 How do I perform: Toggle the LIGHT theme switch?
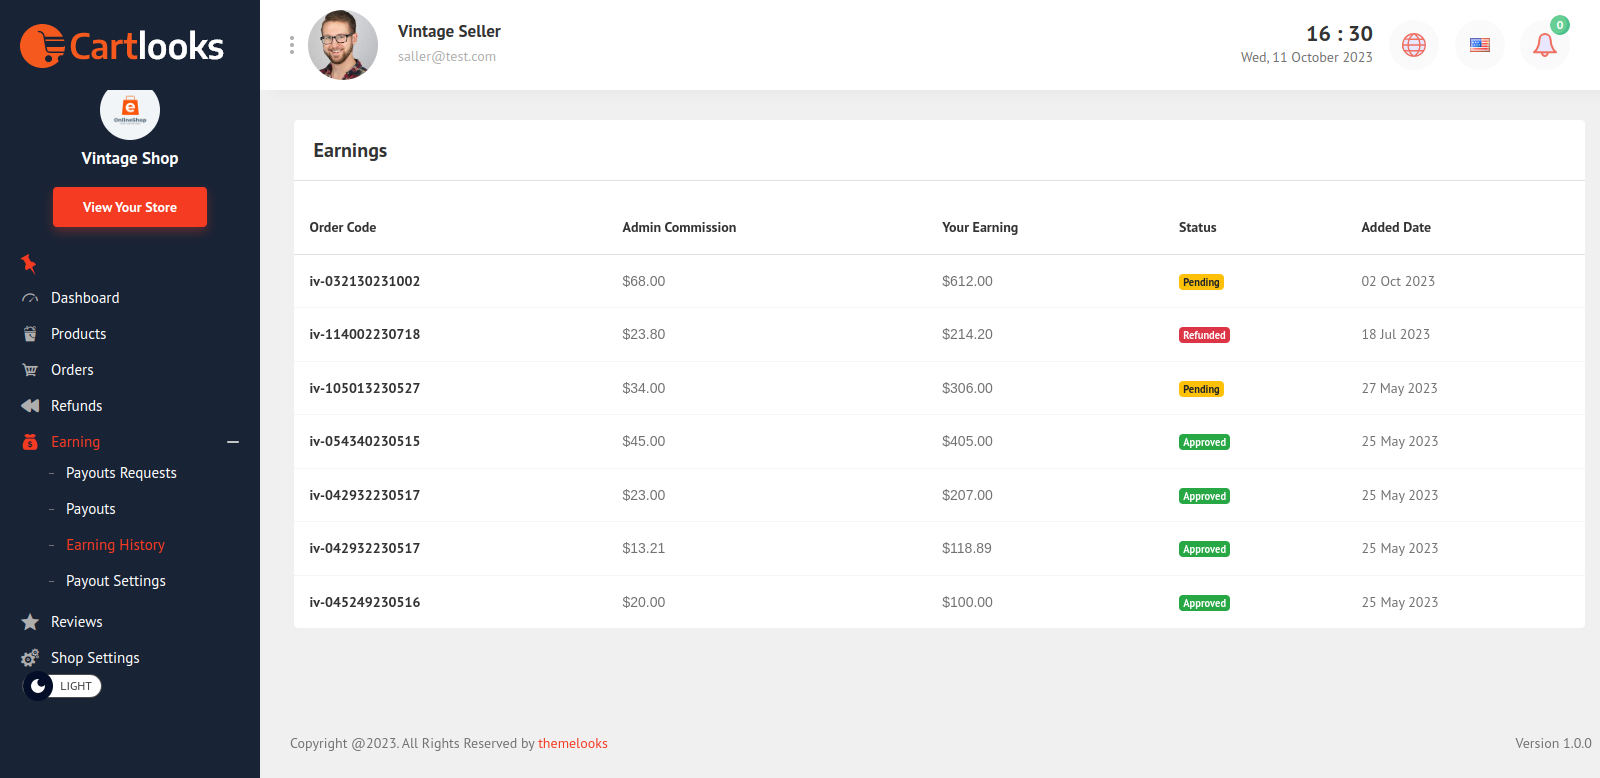coord(62,686)
